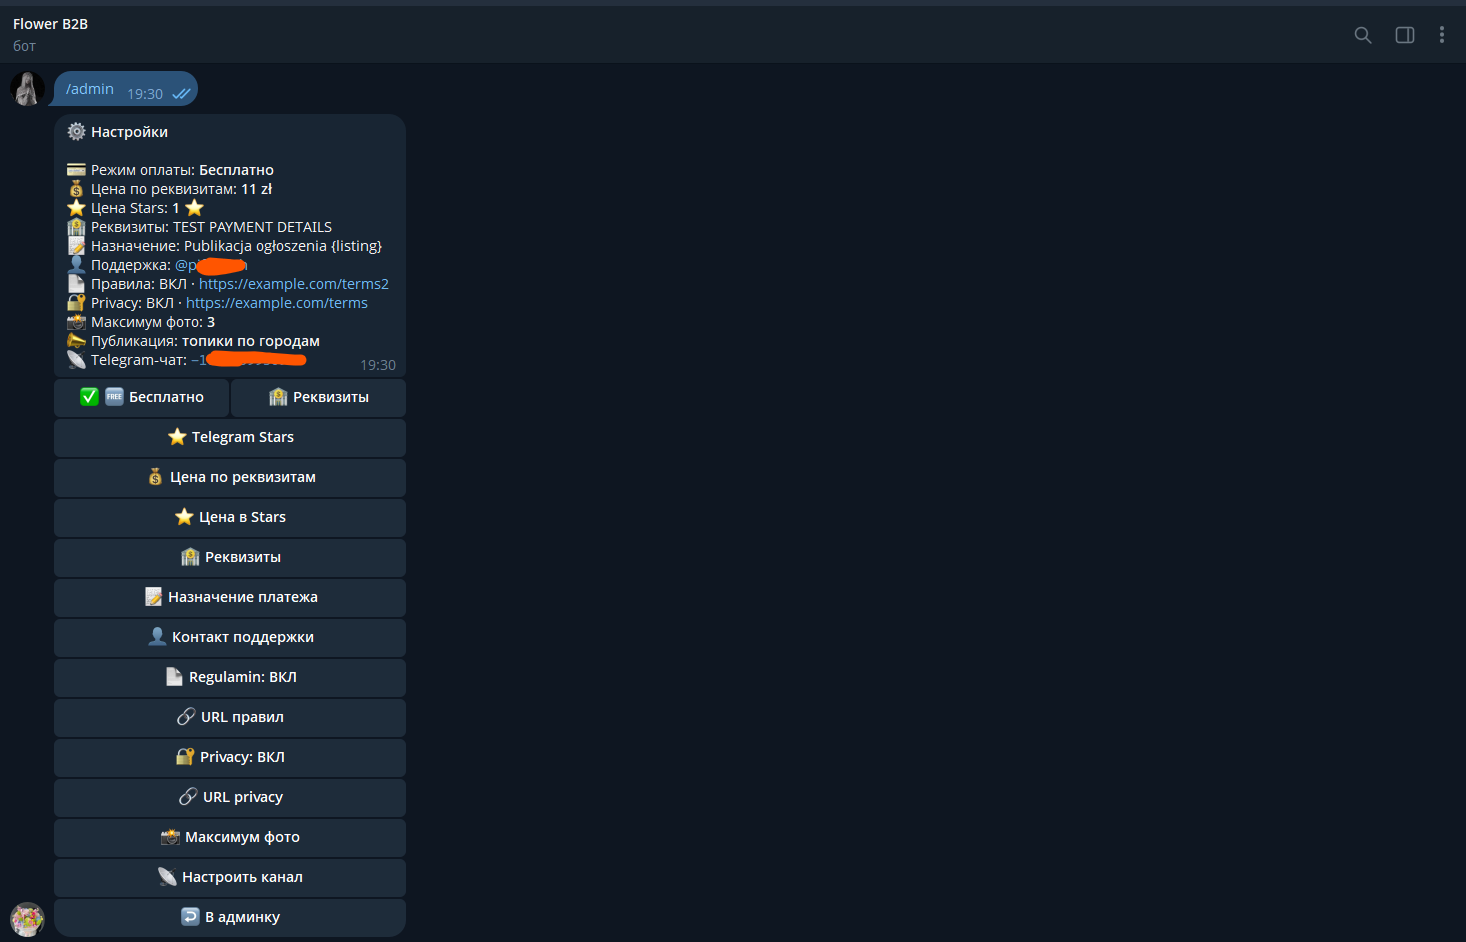
Task: Click the Реквизиты: TEST PAYMENT DETAILS line
Action: [x=199, y=227]
